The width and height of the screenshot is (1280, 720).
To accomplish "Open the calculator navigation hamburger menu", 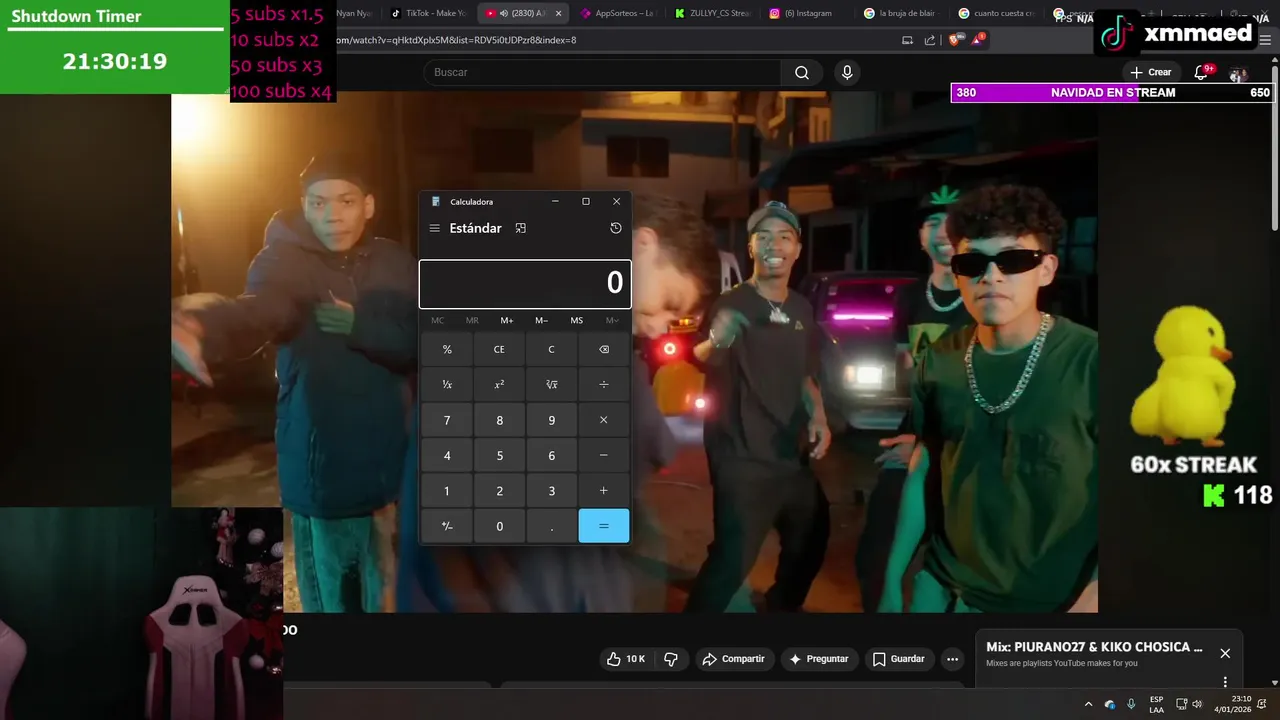I will pos(434,228).
